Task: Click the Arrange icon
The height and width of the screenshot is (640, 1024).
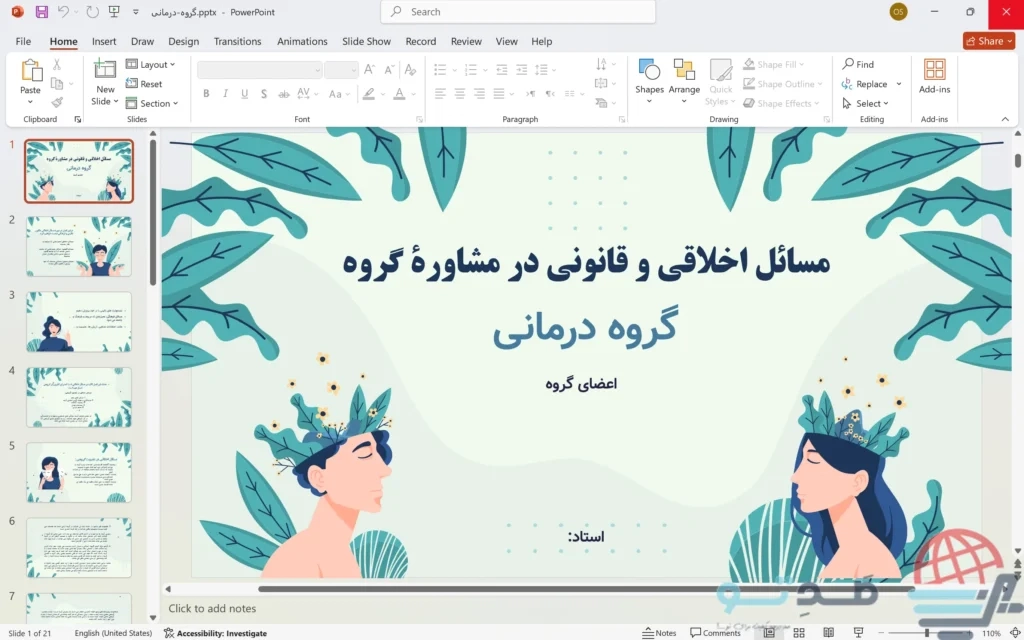Action: (684, 71)
